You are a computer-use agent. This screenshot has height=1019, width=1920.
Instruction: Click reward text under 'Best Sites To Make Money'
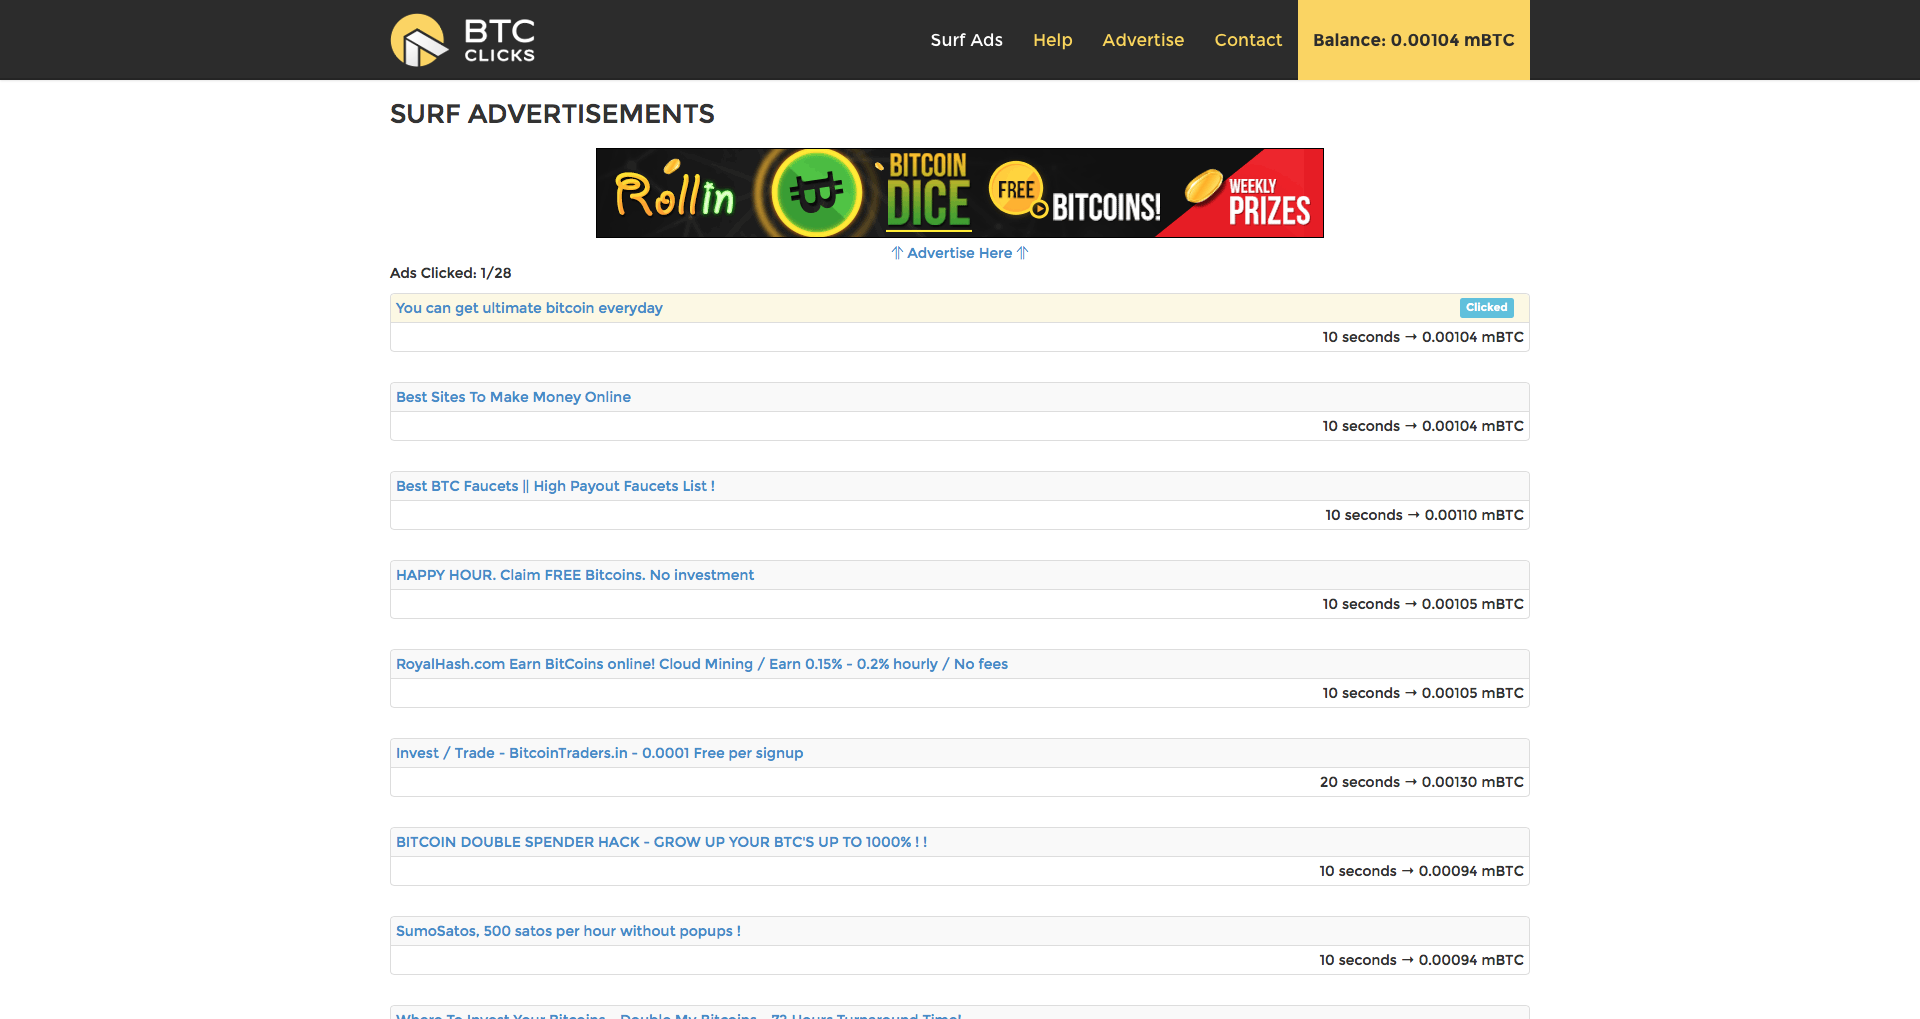coord(1423,426)
